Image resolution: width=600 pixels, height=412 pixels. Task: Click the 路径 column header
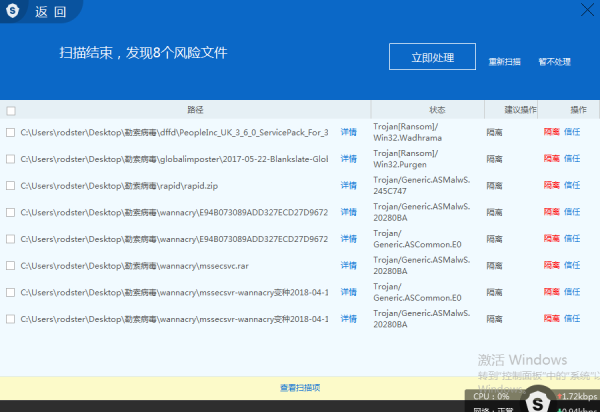[195, 109]
